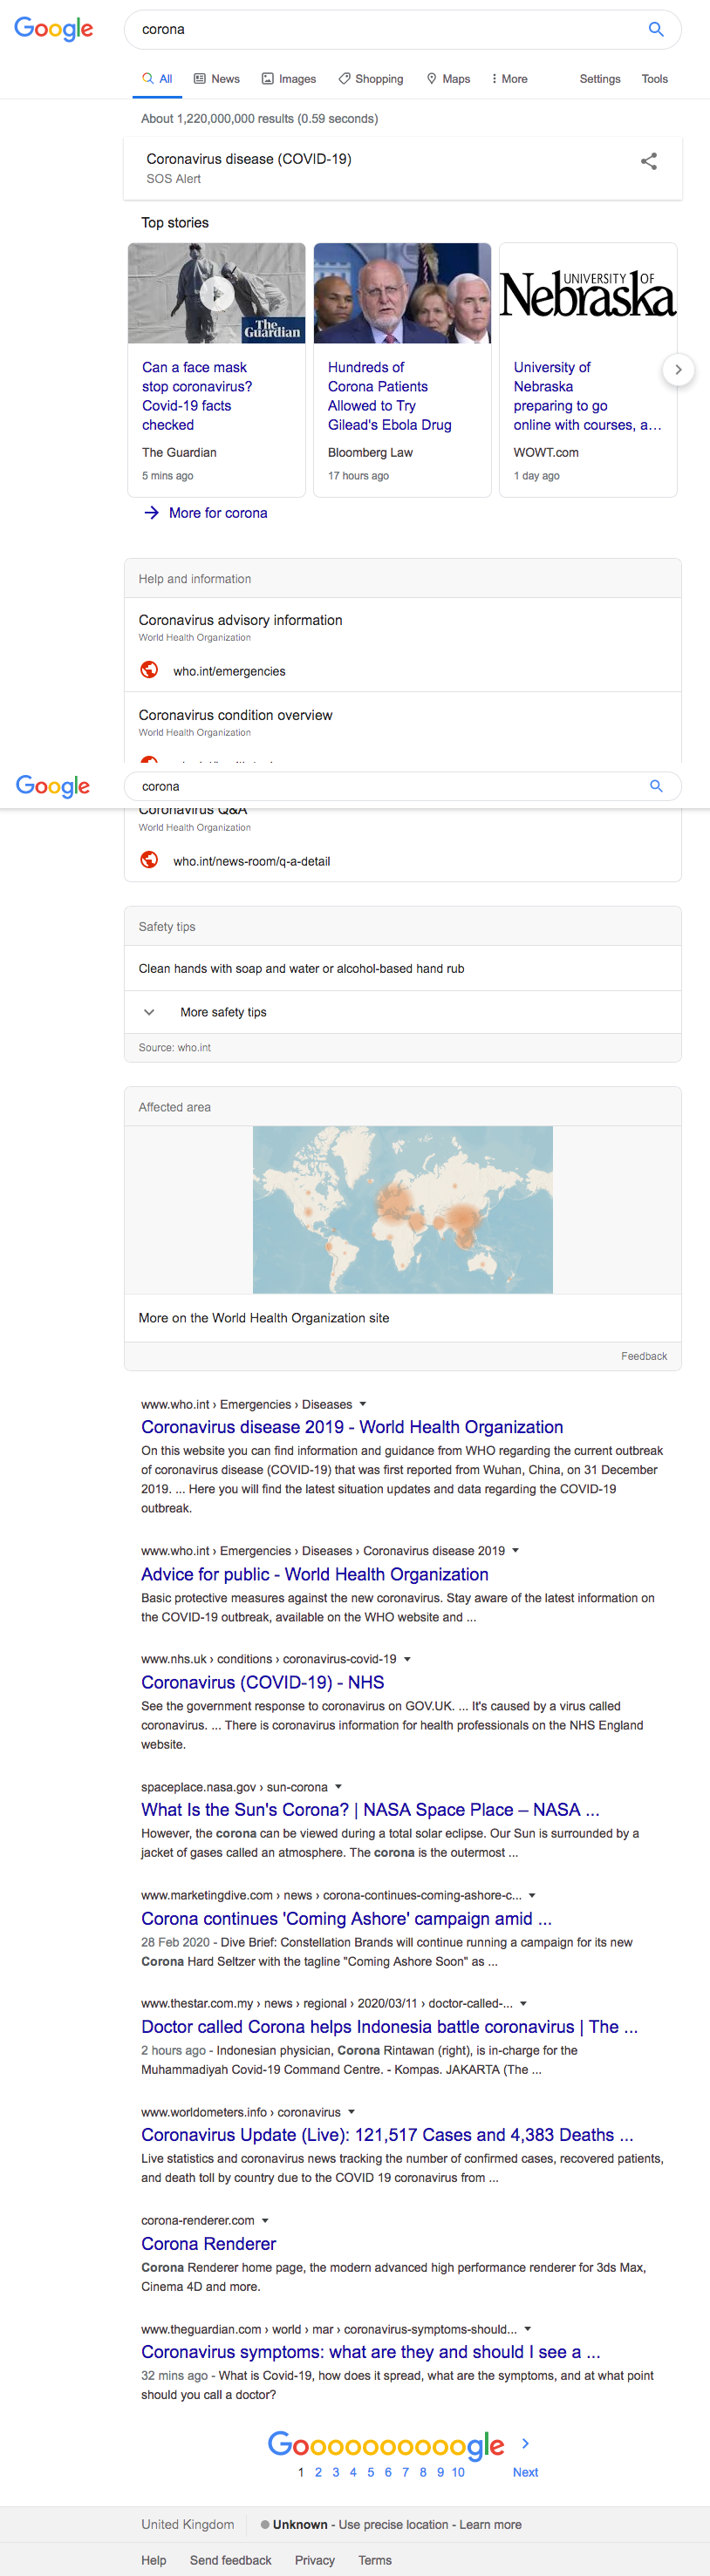The width and height of the screenshot is (710, 2576).
Task: Switch to the News tab
Action: coord(216,79)
